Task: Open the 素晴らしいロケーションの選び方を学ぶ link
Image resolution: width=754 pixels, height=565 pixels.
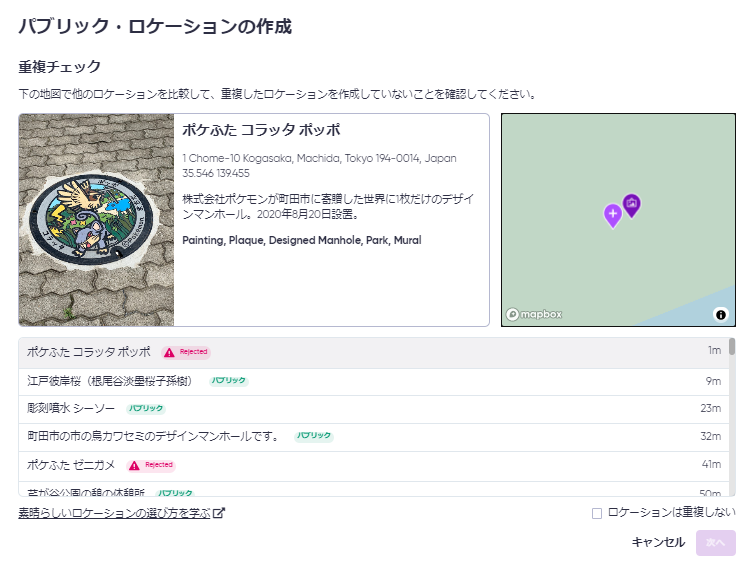Action: [114, 513]
